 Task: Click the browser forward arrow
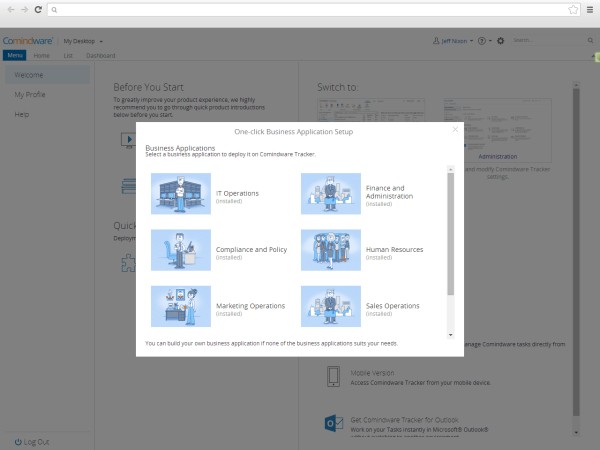pyautogui.click(x=24, y=10)
